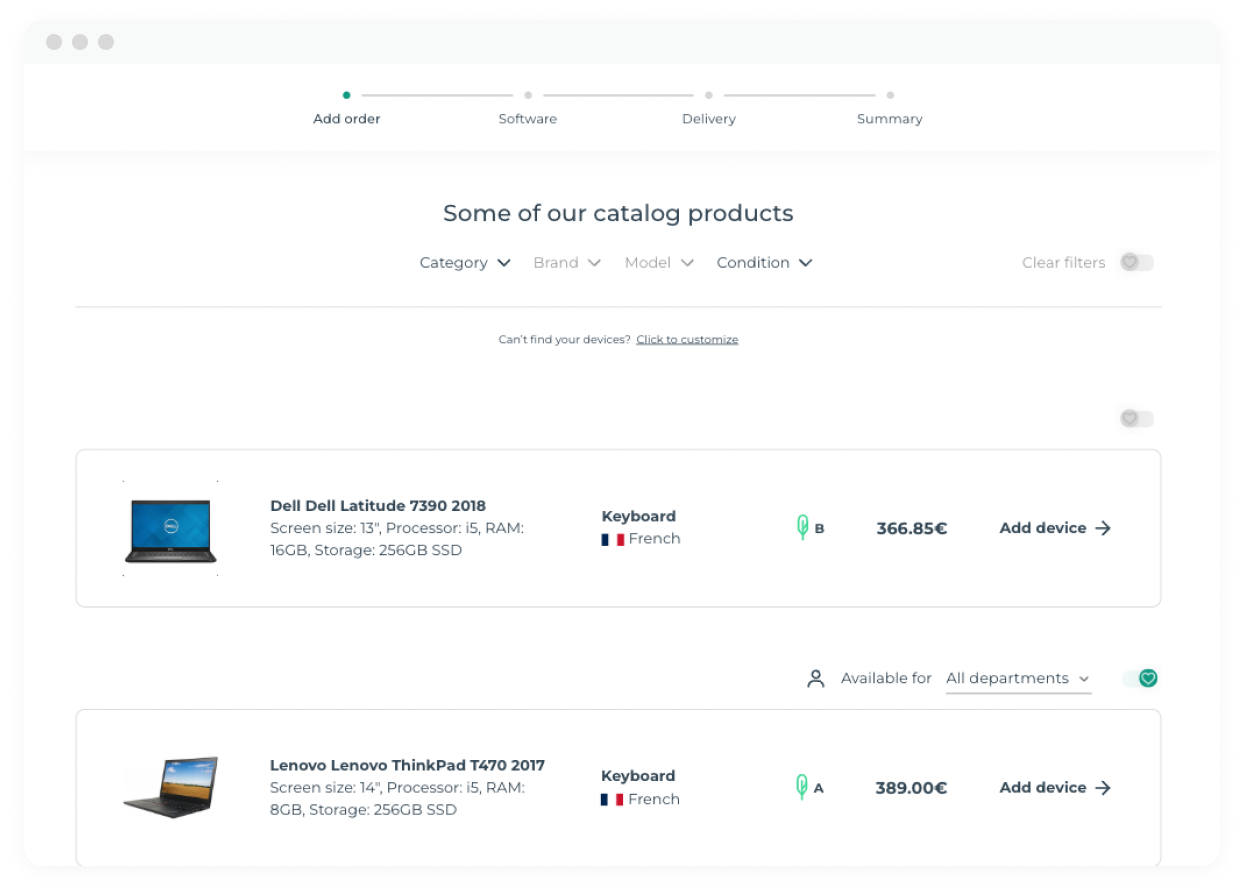Enable the heart toggle above Dell Latitude card

coord(1137,419)
